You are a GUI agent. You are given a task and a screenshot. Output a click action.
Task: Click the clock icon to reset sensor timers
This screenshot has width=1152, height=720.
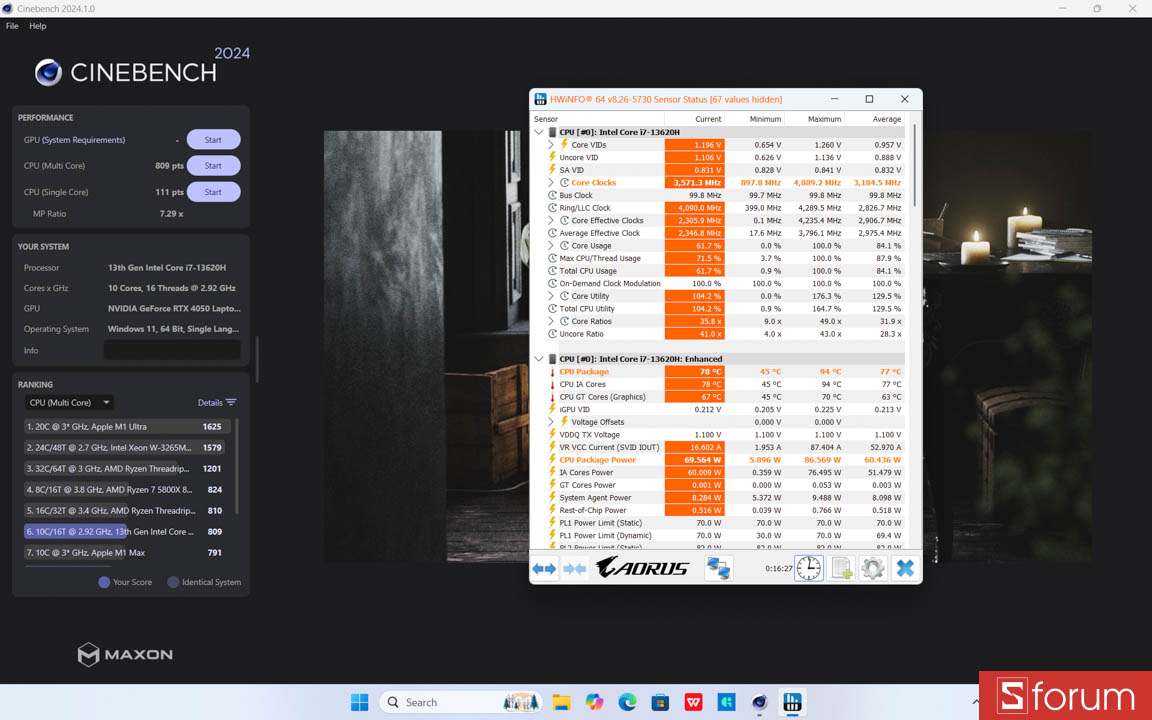tap(808, 567)
